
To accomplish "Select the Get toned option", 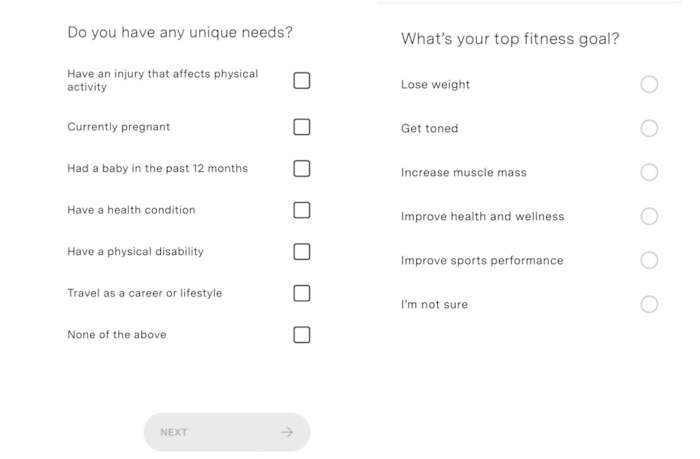I will (x=649, y=128).
